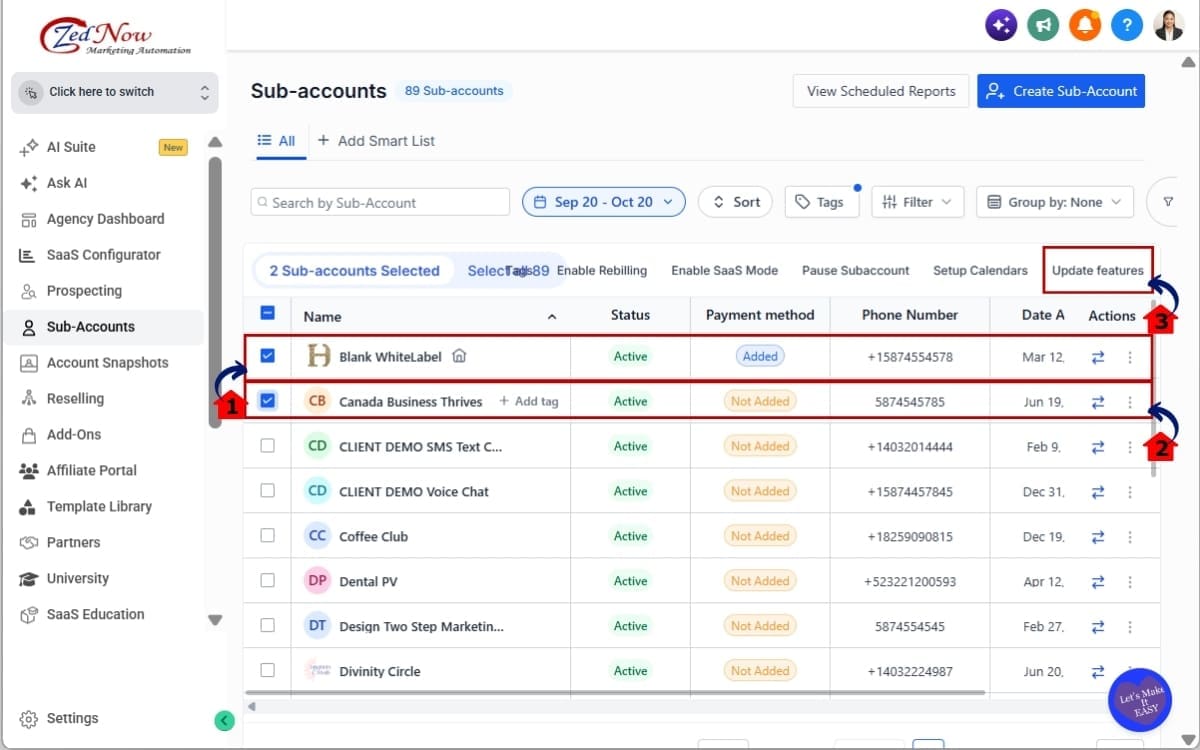
Task: Click Add Smart List tab
Action: point(376,141)
